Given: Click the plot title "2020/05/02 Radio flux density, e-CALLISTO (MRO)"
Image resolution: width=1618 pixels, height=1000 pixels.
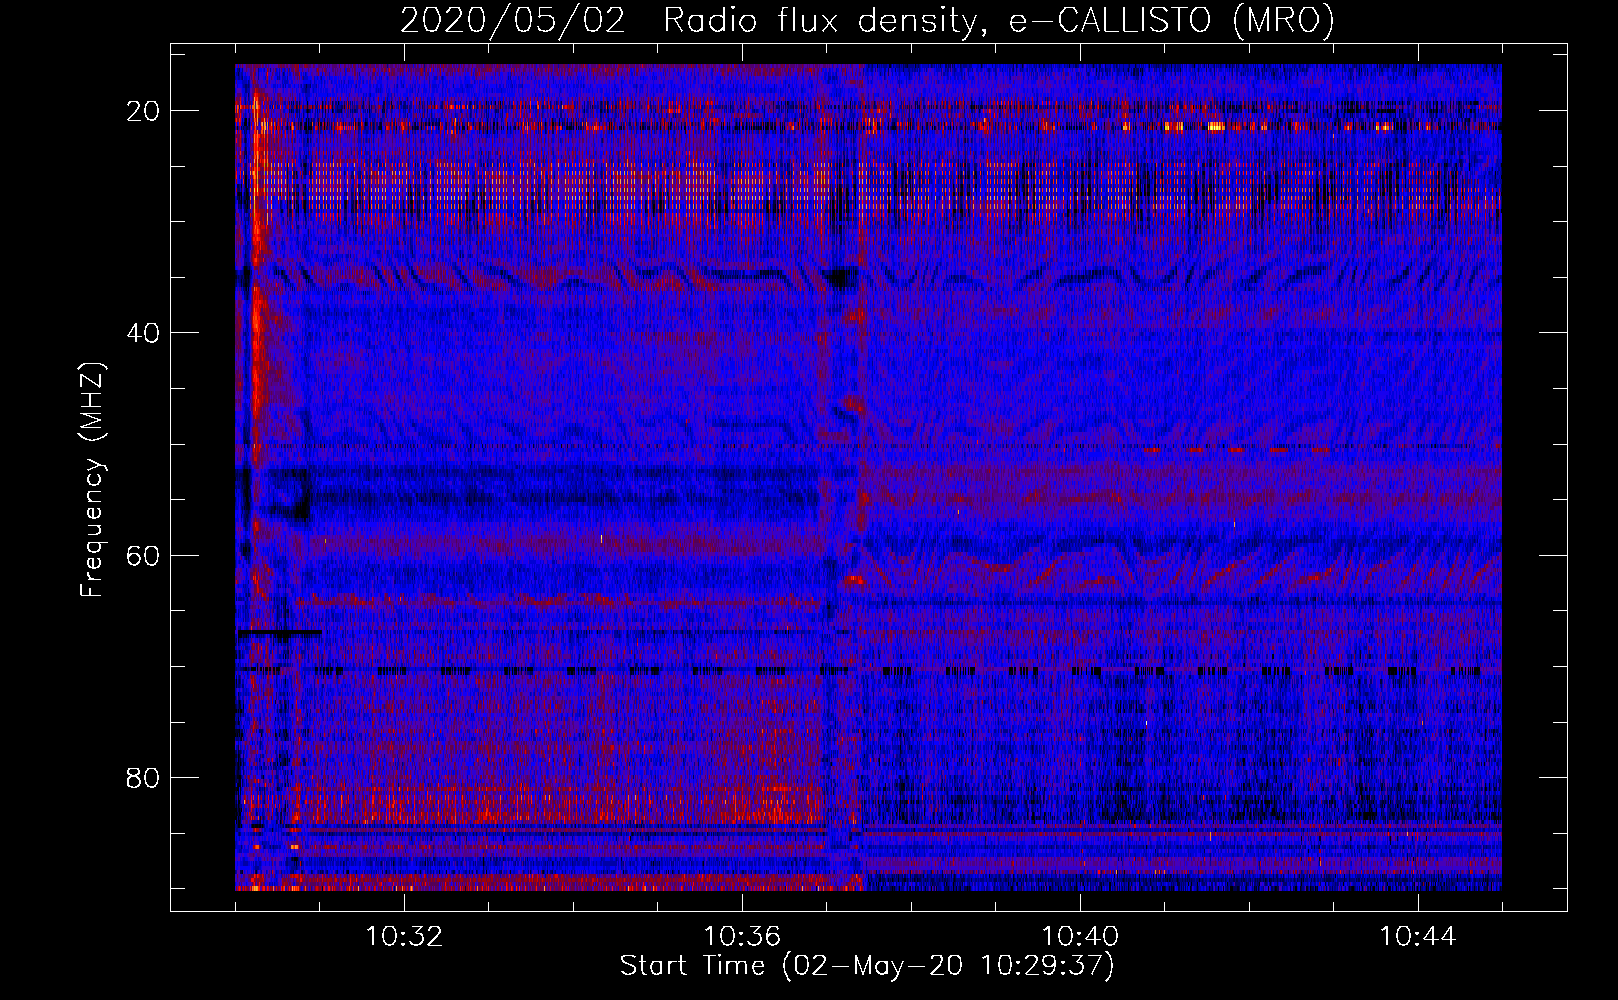Looking at the screenshot, I should 867,20.
